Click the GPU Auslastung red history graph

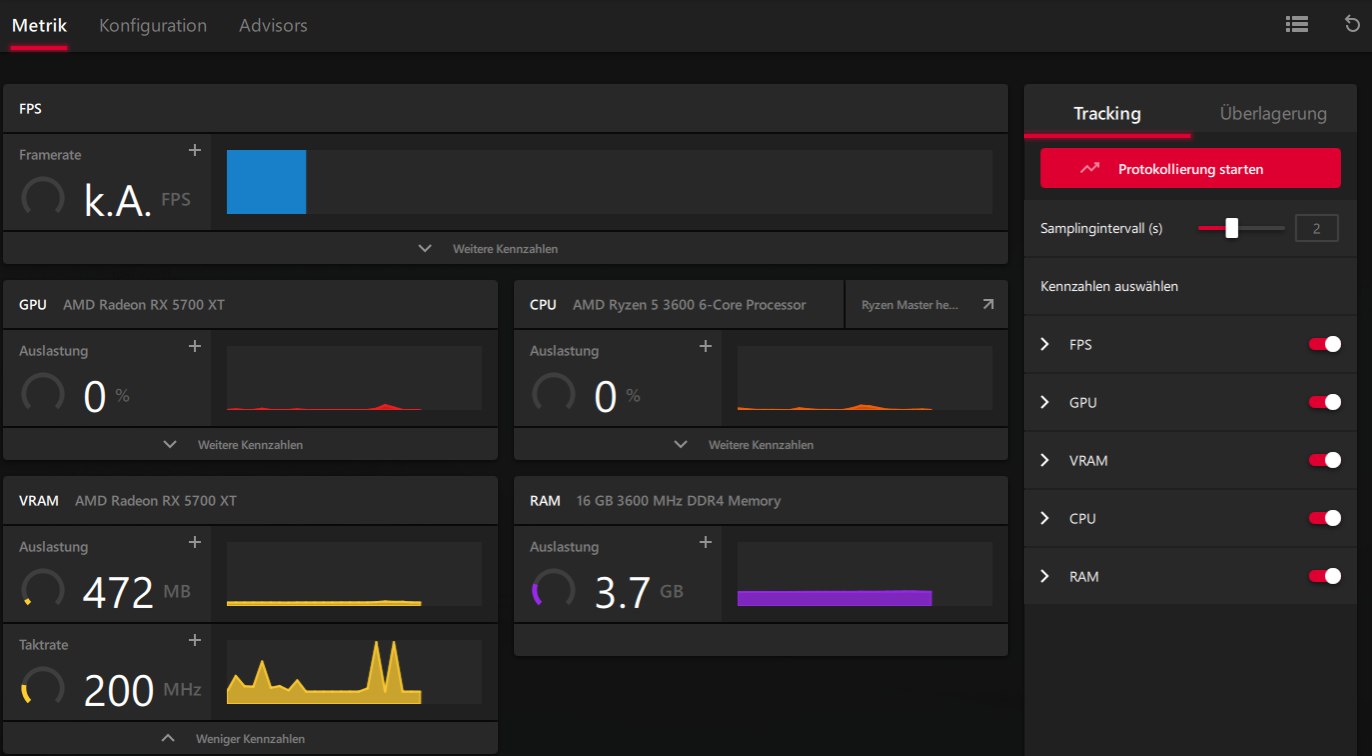click(354, 378)
